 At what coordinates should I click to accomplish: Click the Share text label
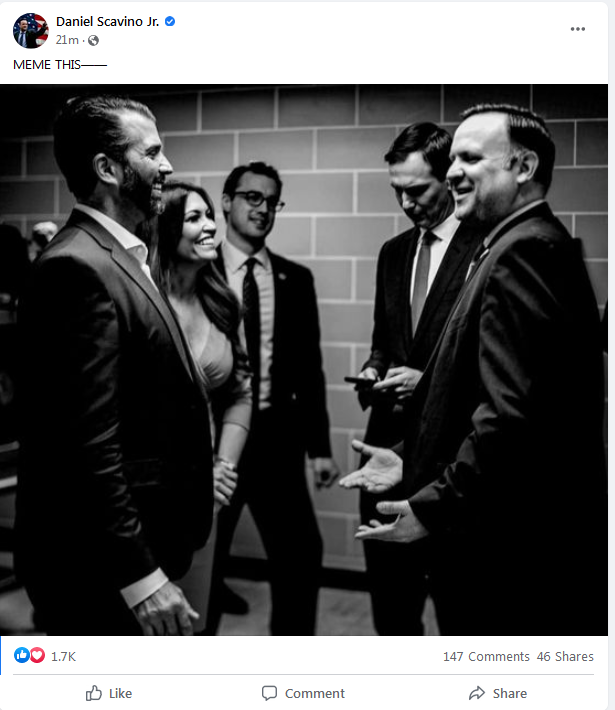[x=510, y=694]
